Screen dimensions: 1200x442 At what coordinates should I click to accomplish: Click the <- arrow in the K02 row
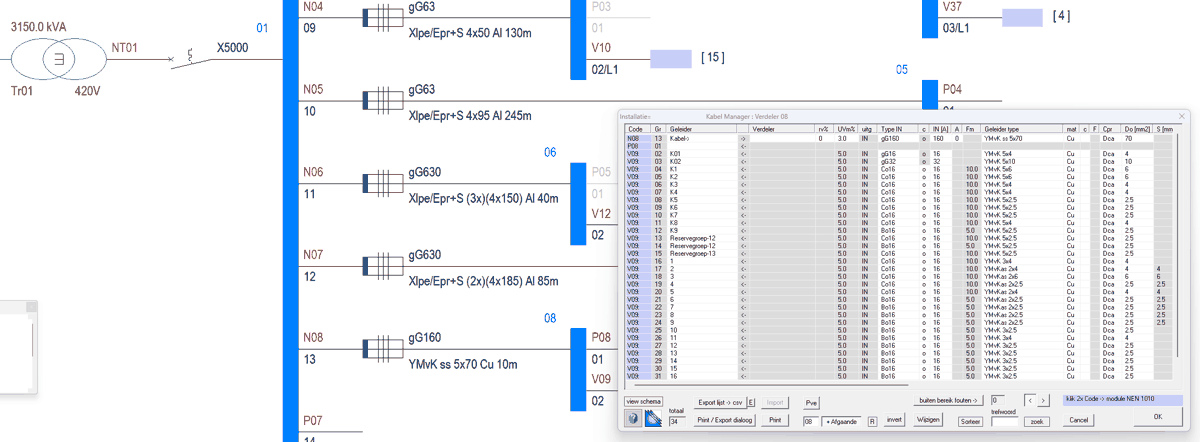[x=743, y=161]
